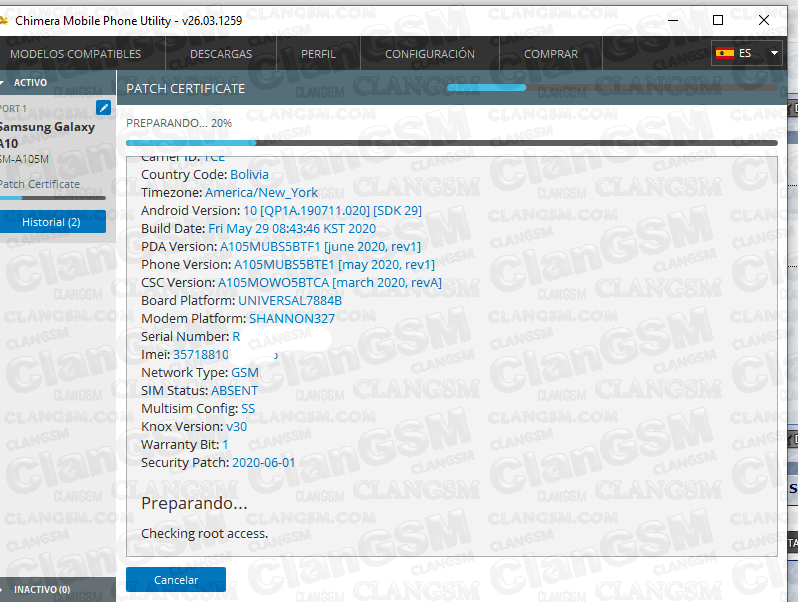The width and height of the screenshot is (798, 602).
Task: Select the Samsung Galaxy A10 device entry
Action: (x=47, y=135)
